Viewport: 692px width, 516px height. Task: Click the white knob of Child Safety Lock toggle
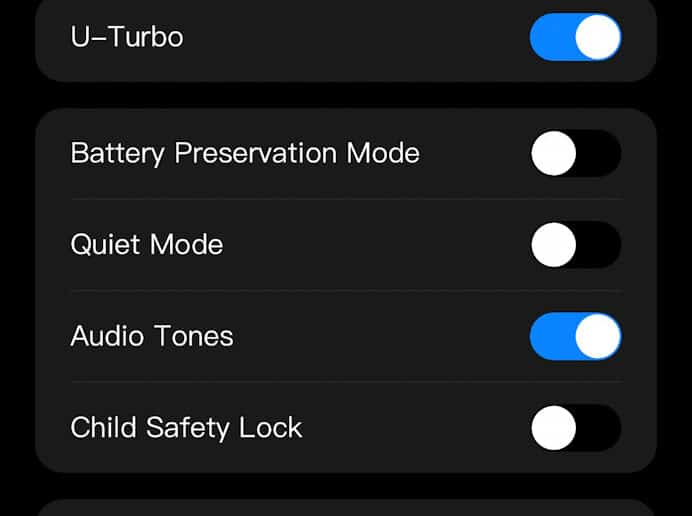(x=553, y=428)
